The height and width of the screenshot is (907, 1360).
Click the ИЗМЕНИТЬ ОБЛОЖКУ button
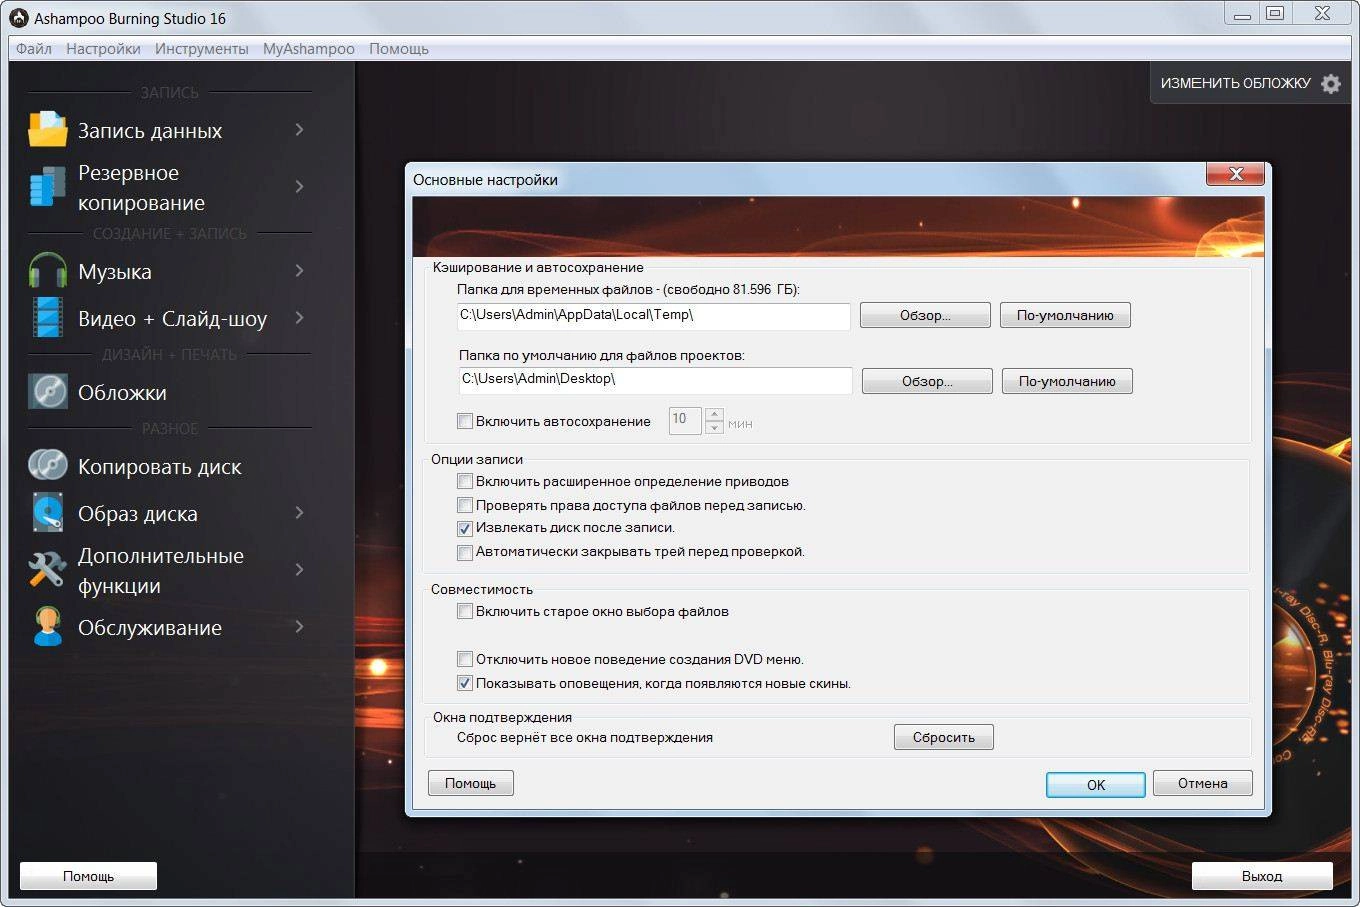(1250, 84)
